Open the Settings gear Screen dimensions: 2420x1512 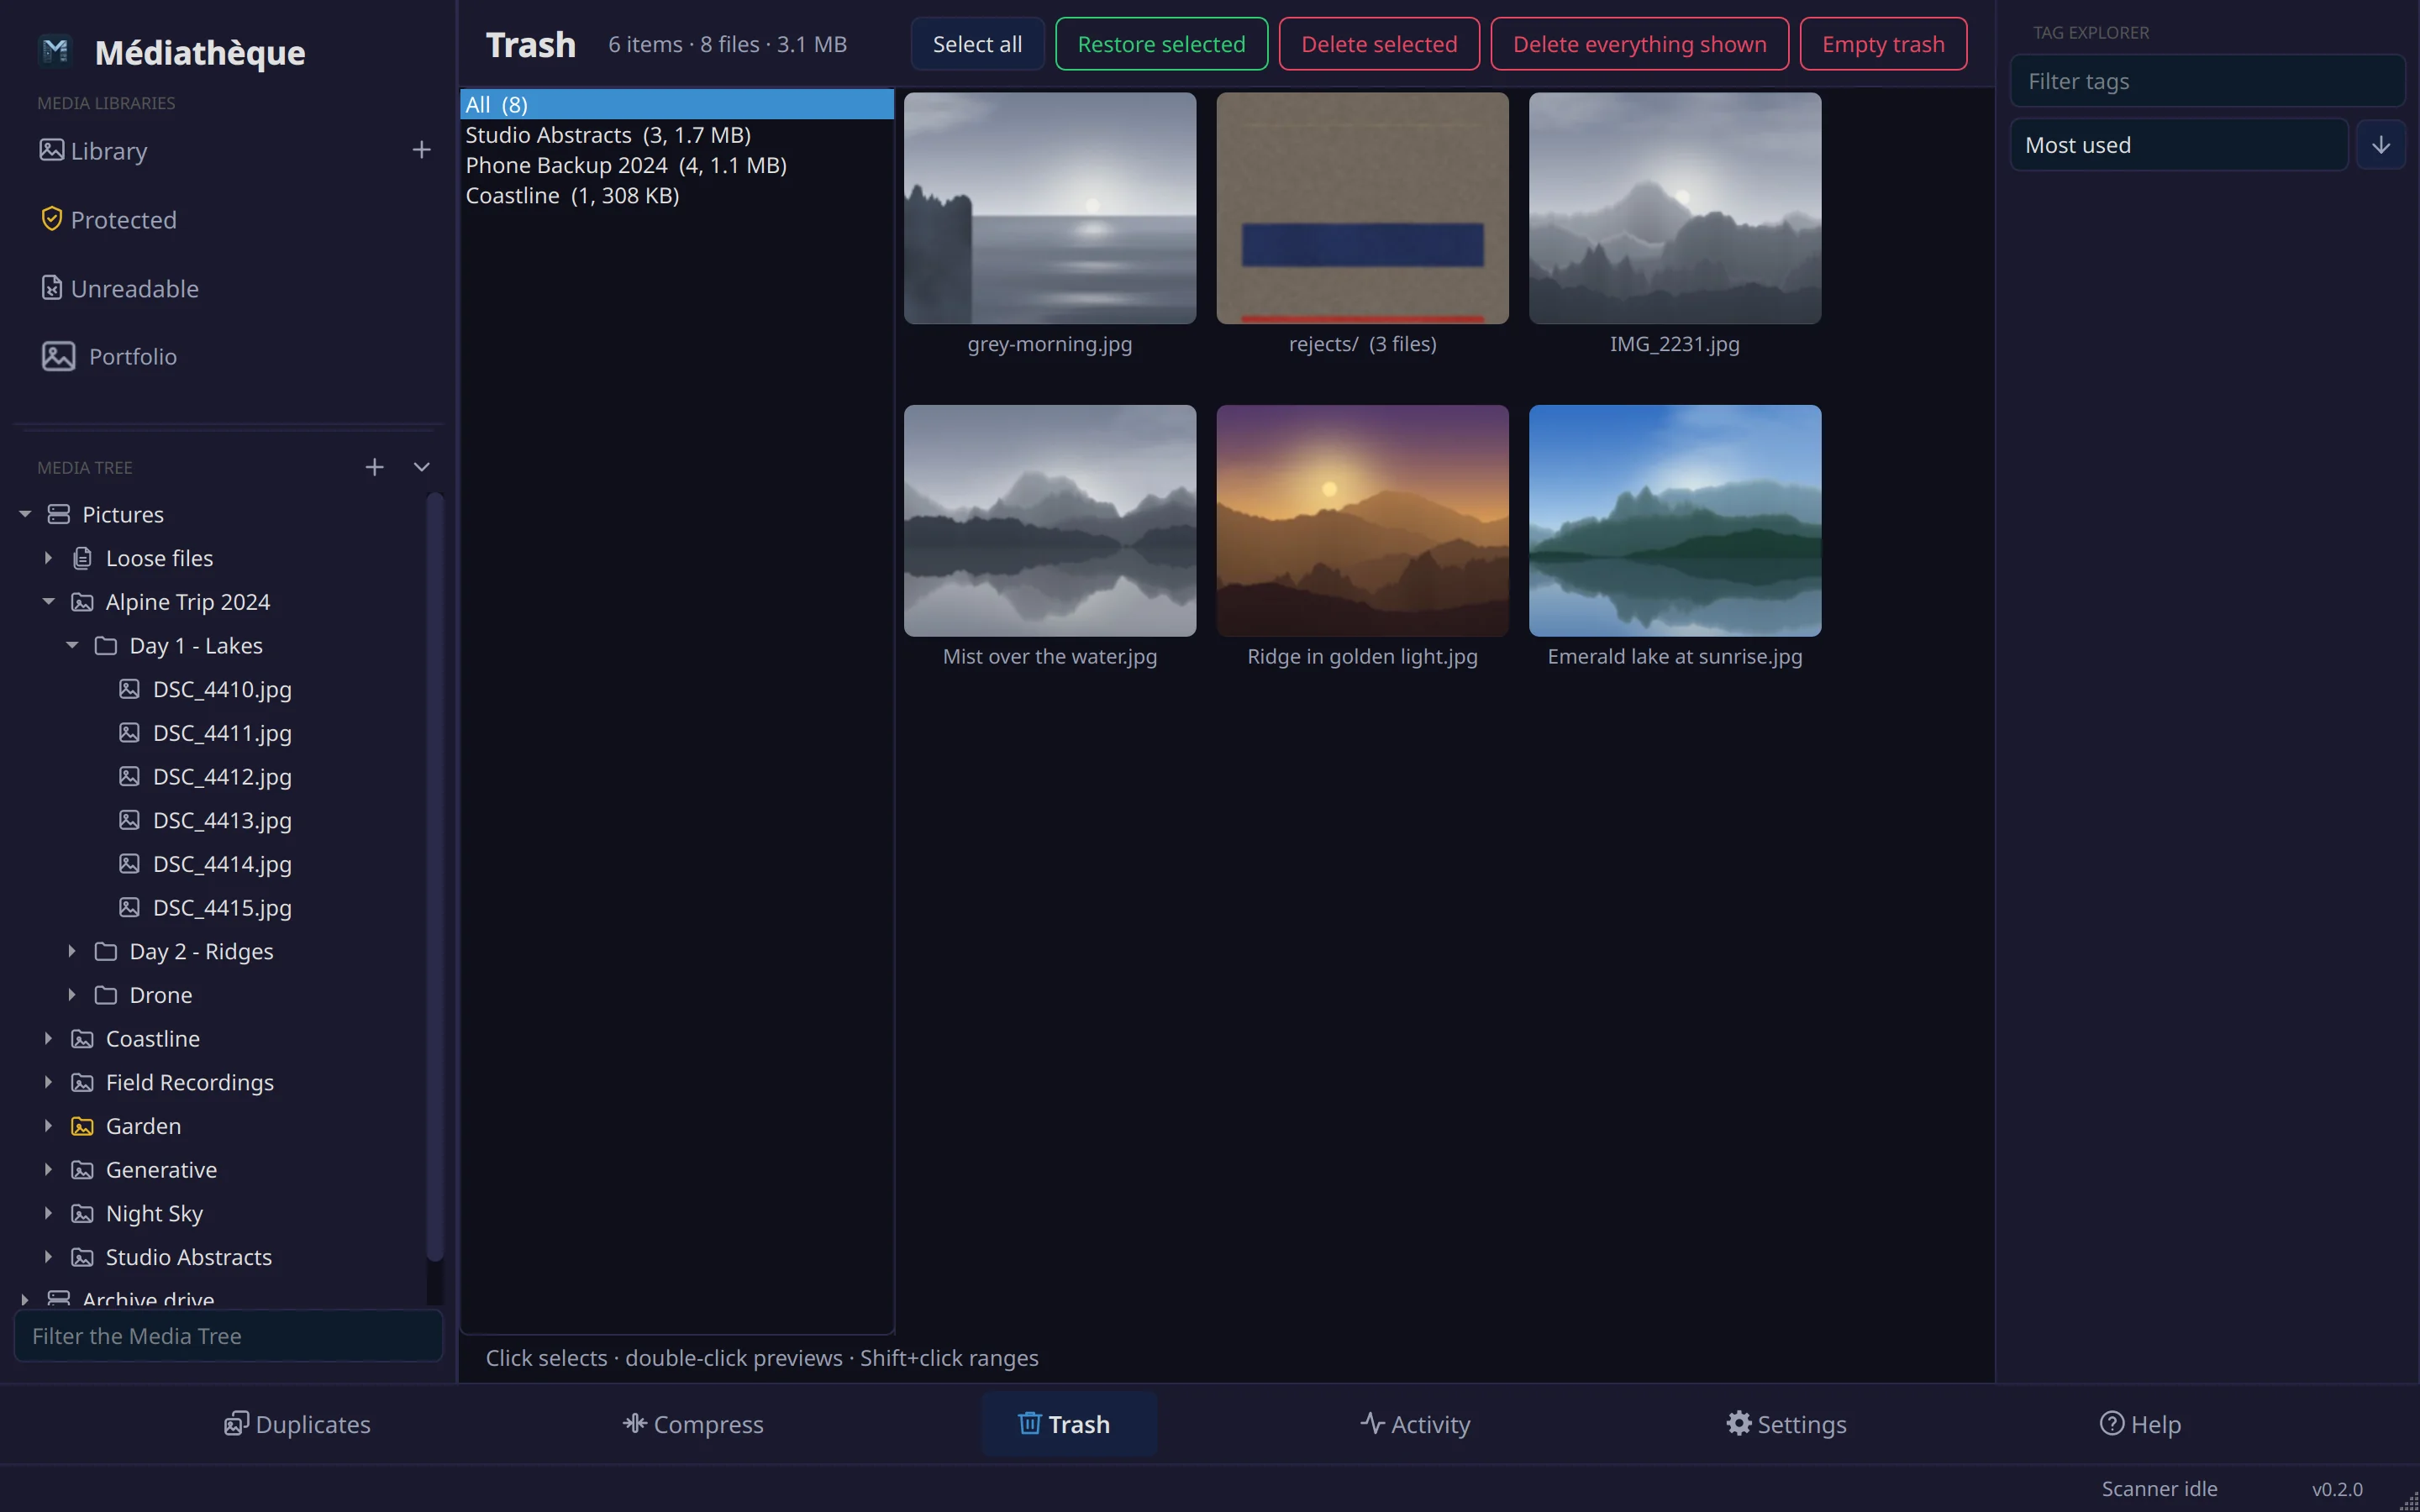click(x=1786, y=1424)
